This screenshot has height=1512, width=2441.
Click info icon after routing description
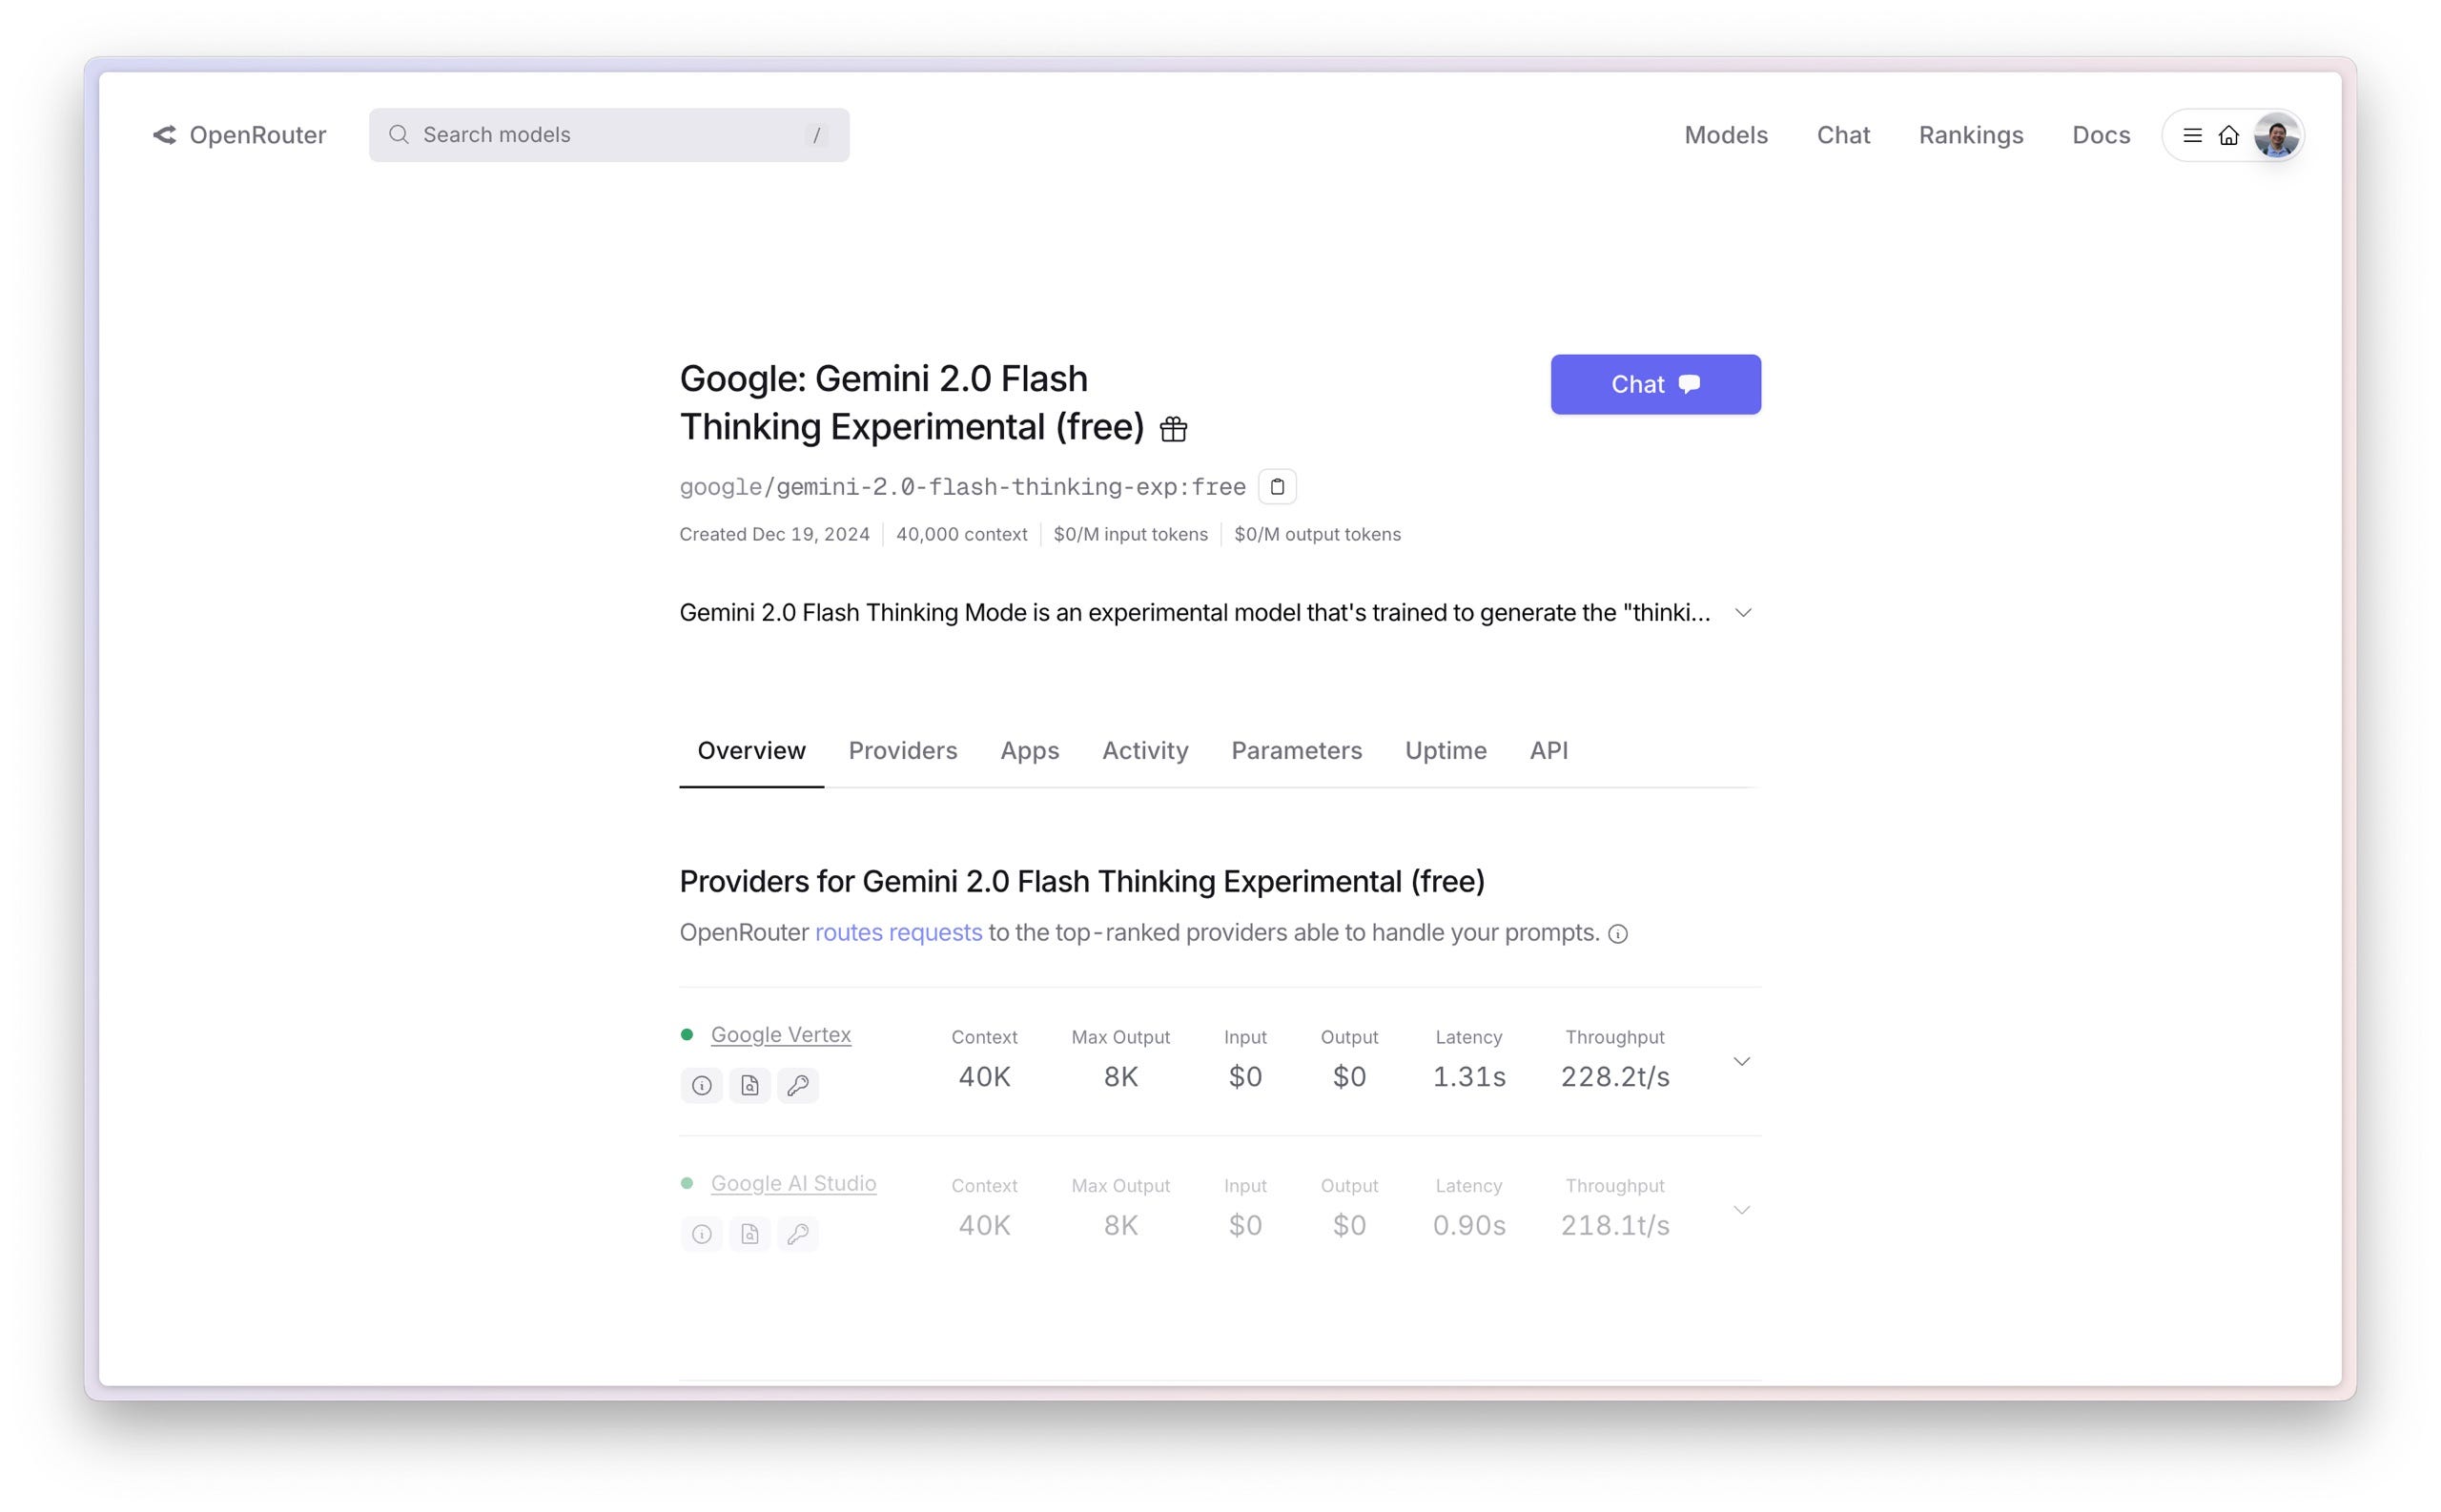1617,934
